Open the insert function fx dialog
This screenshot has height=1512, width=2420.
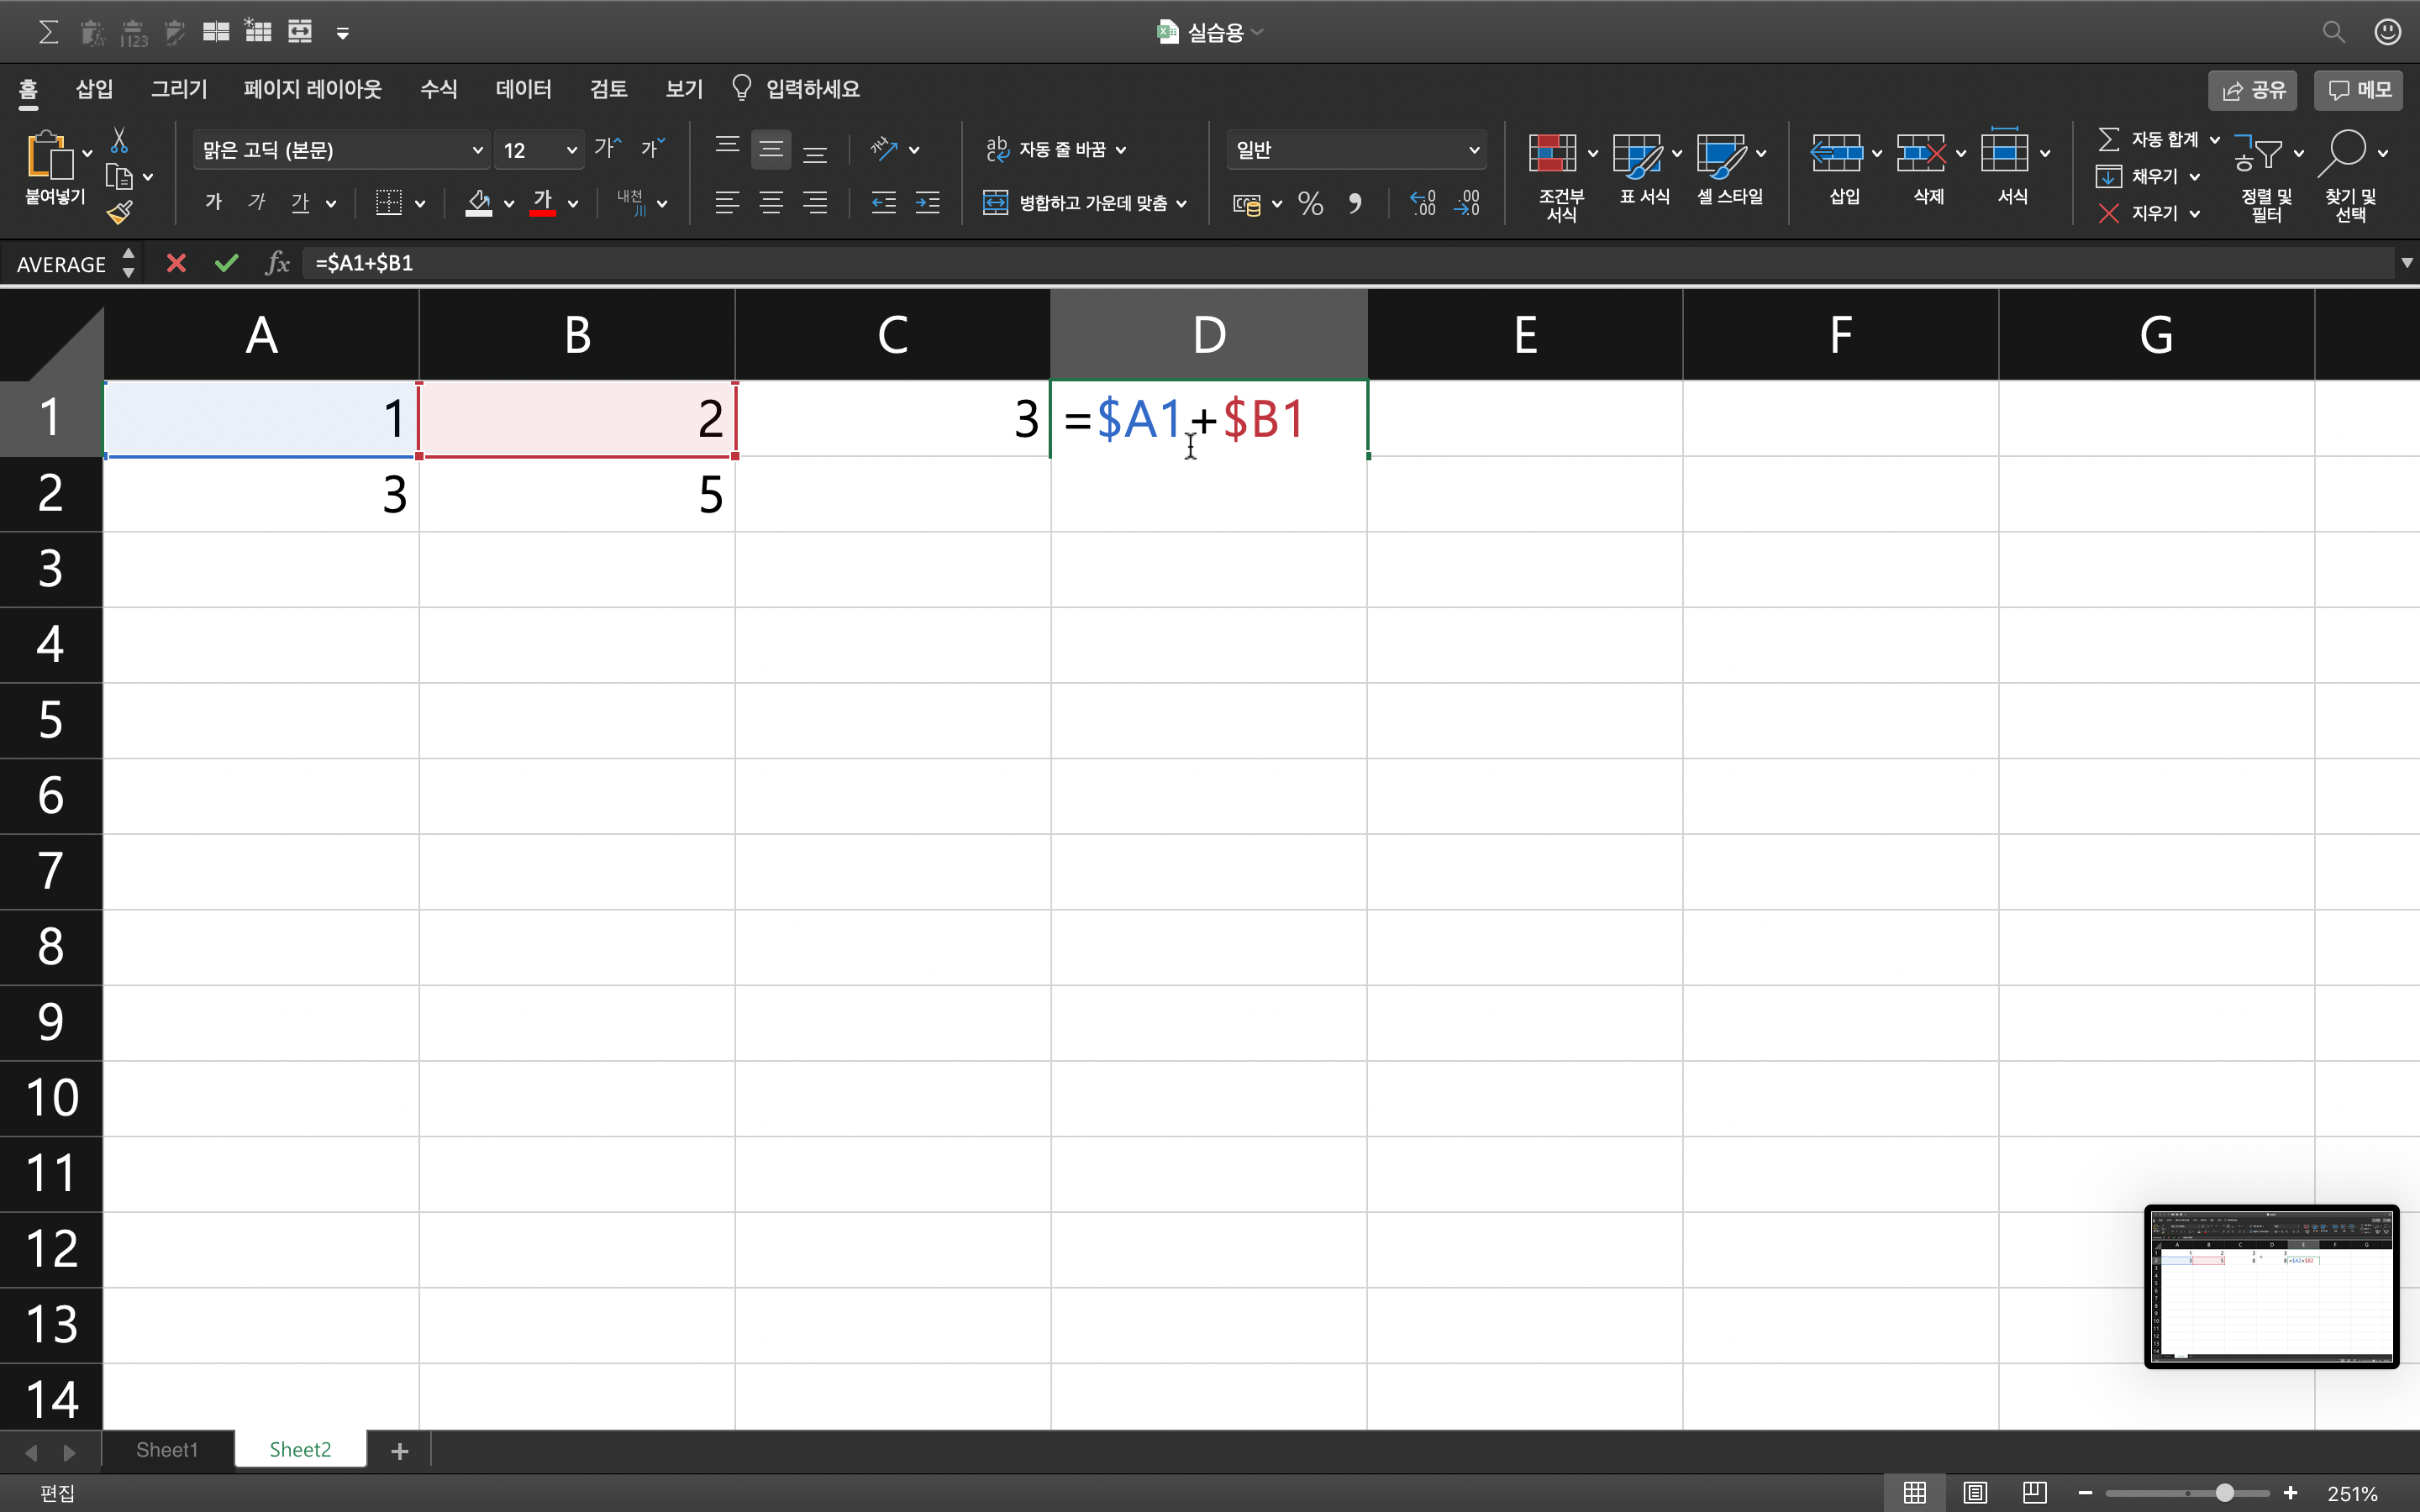coord(277,263)
